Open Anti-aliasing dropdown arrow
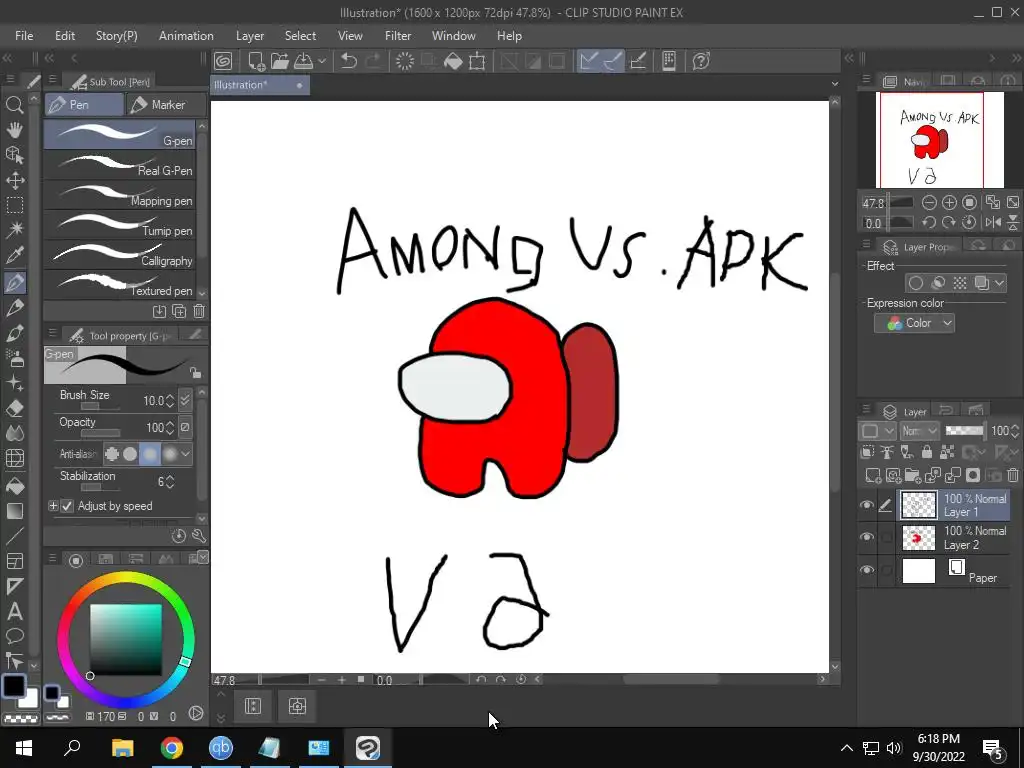The width and height of the screenshot is (1024, 768). [x=186, y=453]
